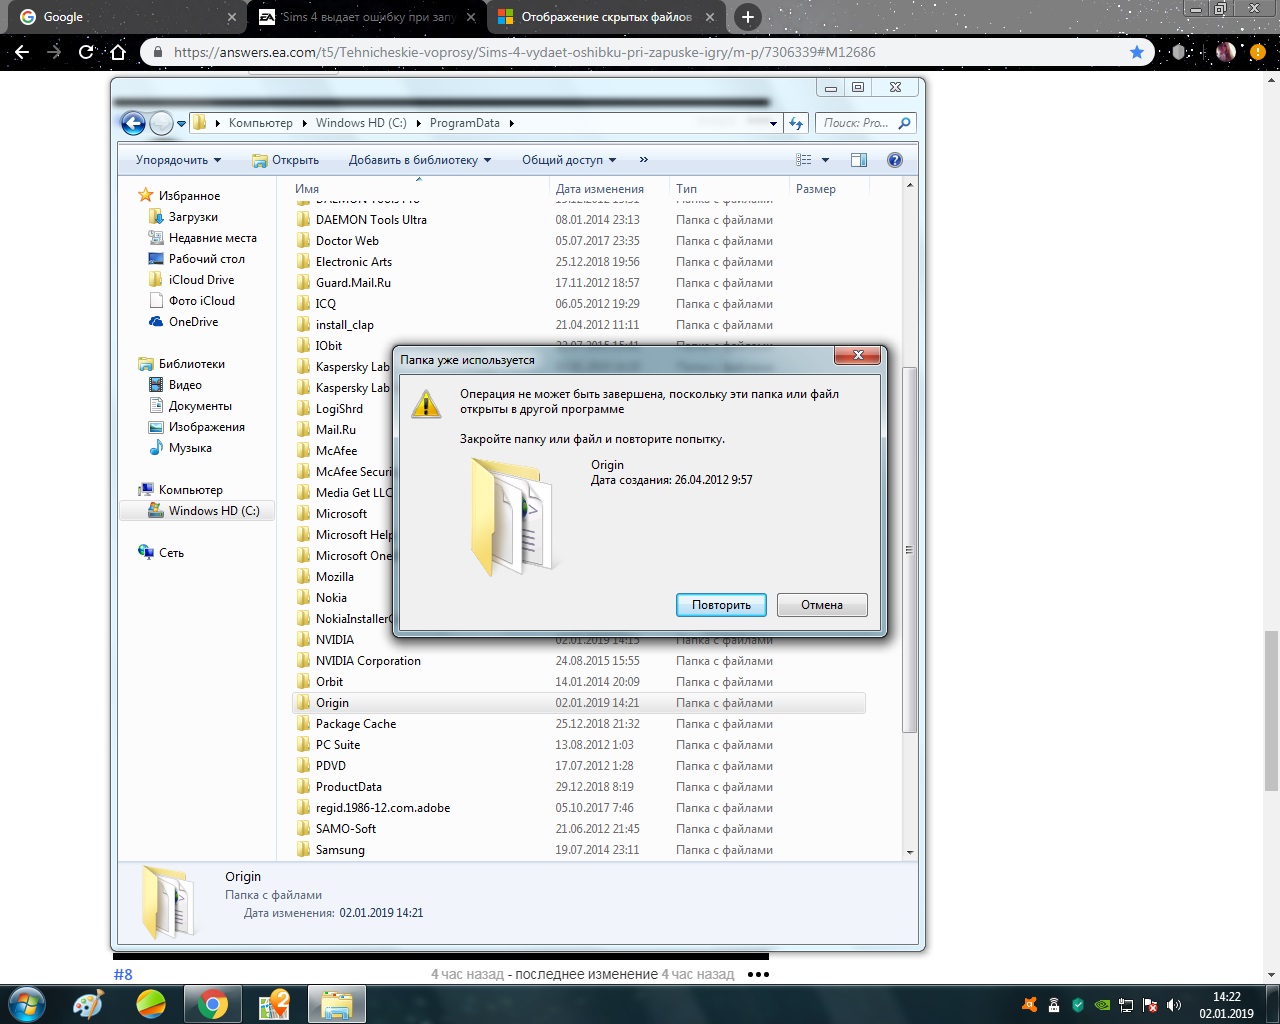Open the 'Упорядочить' dropdown menu

(x=178, y=160)
